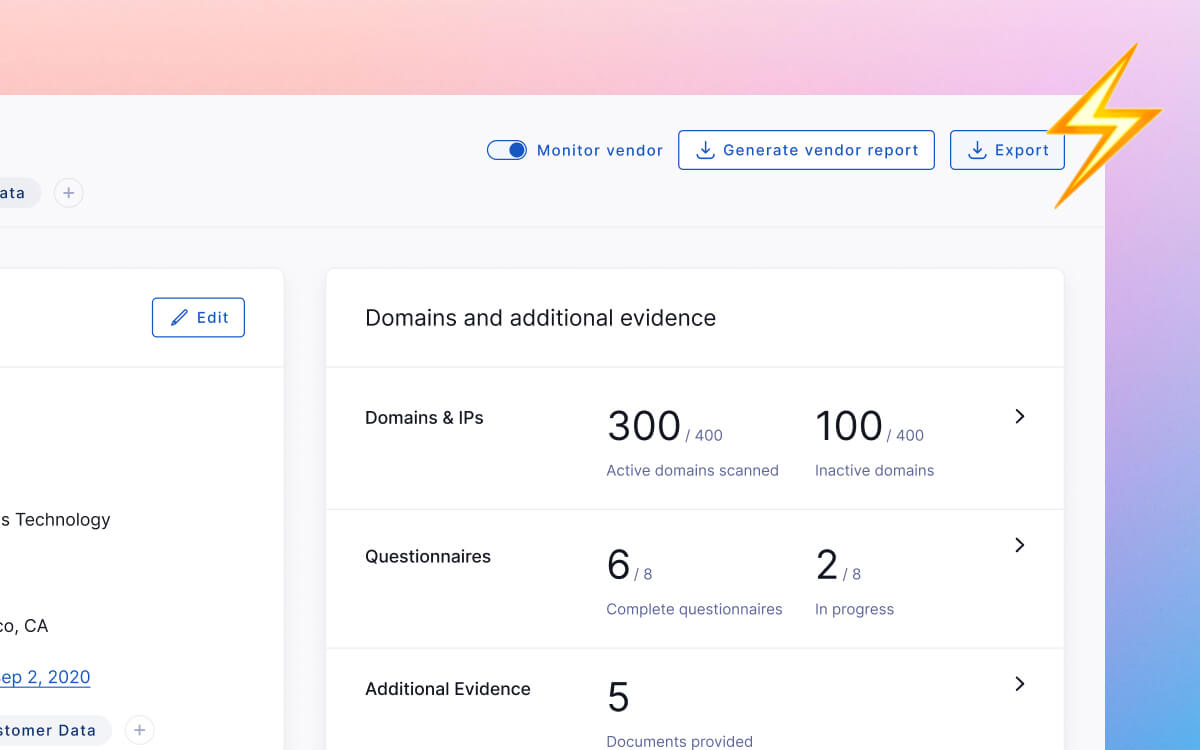Click the 6 complete questionnaires count
Image resolution: width=1200 pixels, height=750 pixels.
(x=619, y=565)
